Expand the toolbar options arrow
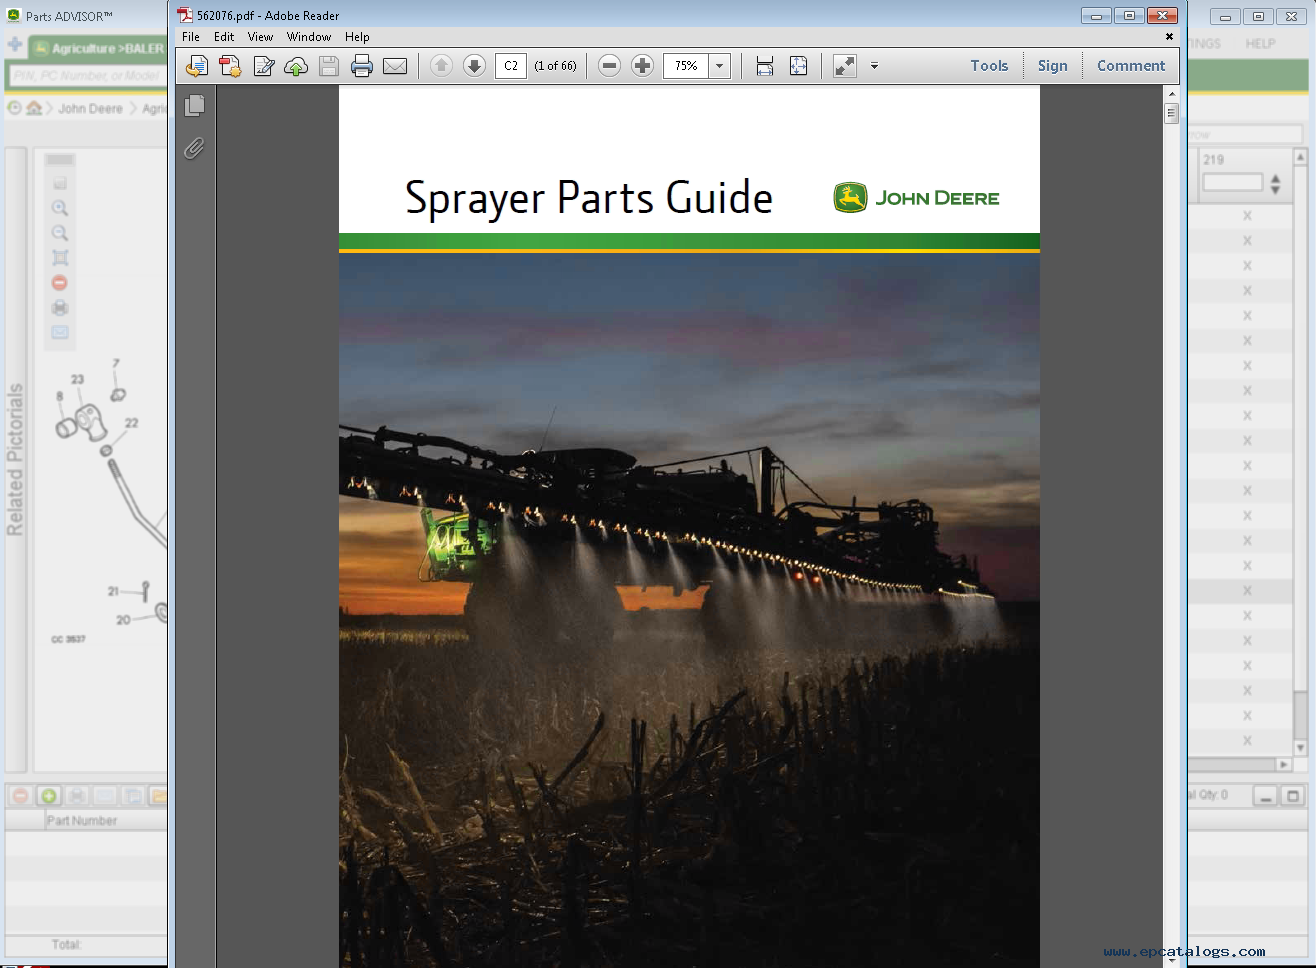The height and width of the screenshot is (968, 1316). (x=874, y=66)
